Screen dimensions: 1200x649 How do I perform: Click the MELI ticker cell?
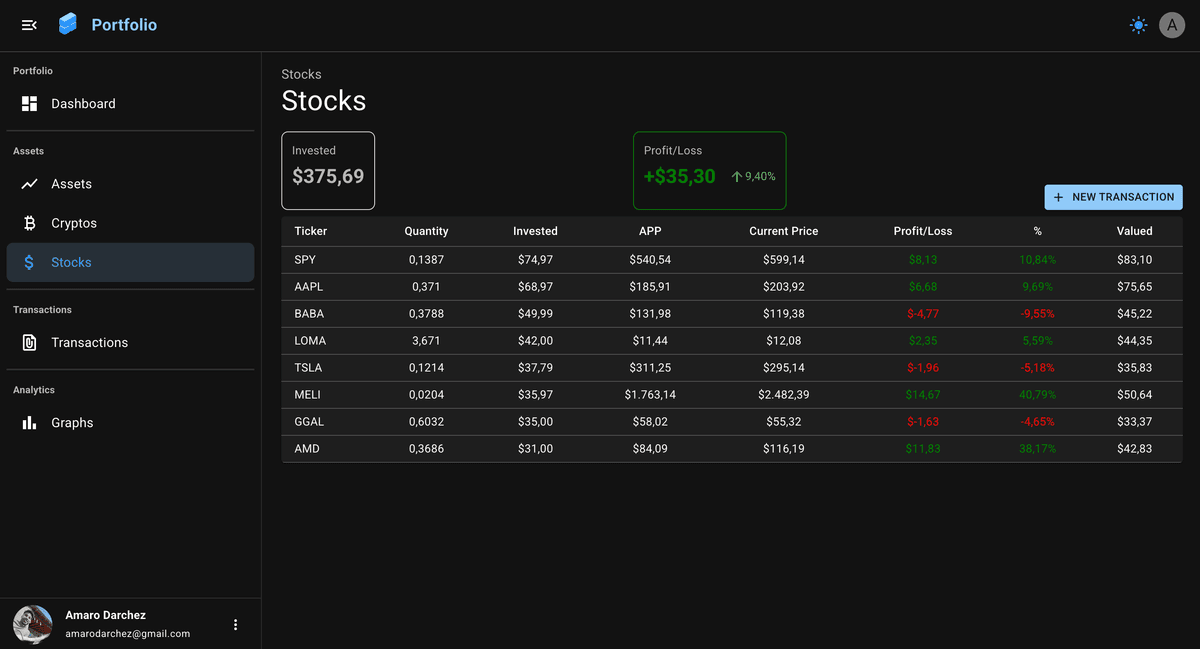(x=307, y=395)
